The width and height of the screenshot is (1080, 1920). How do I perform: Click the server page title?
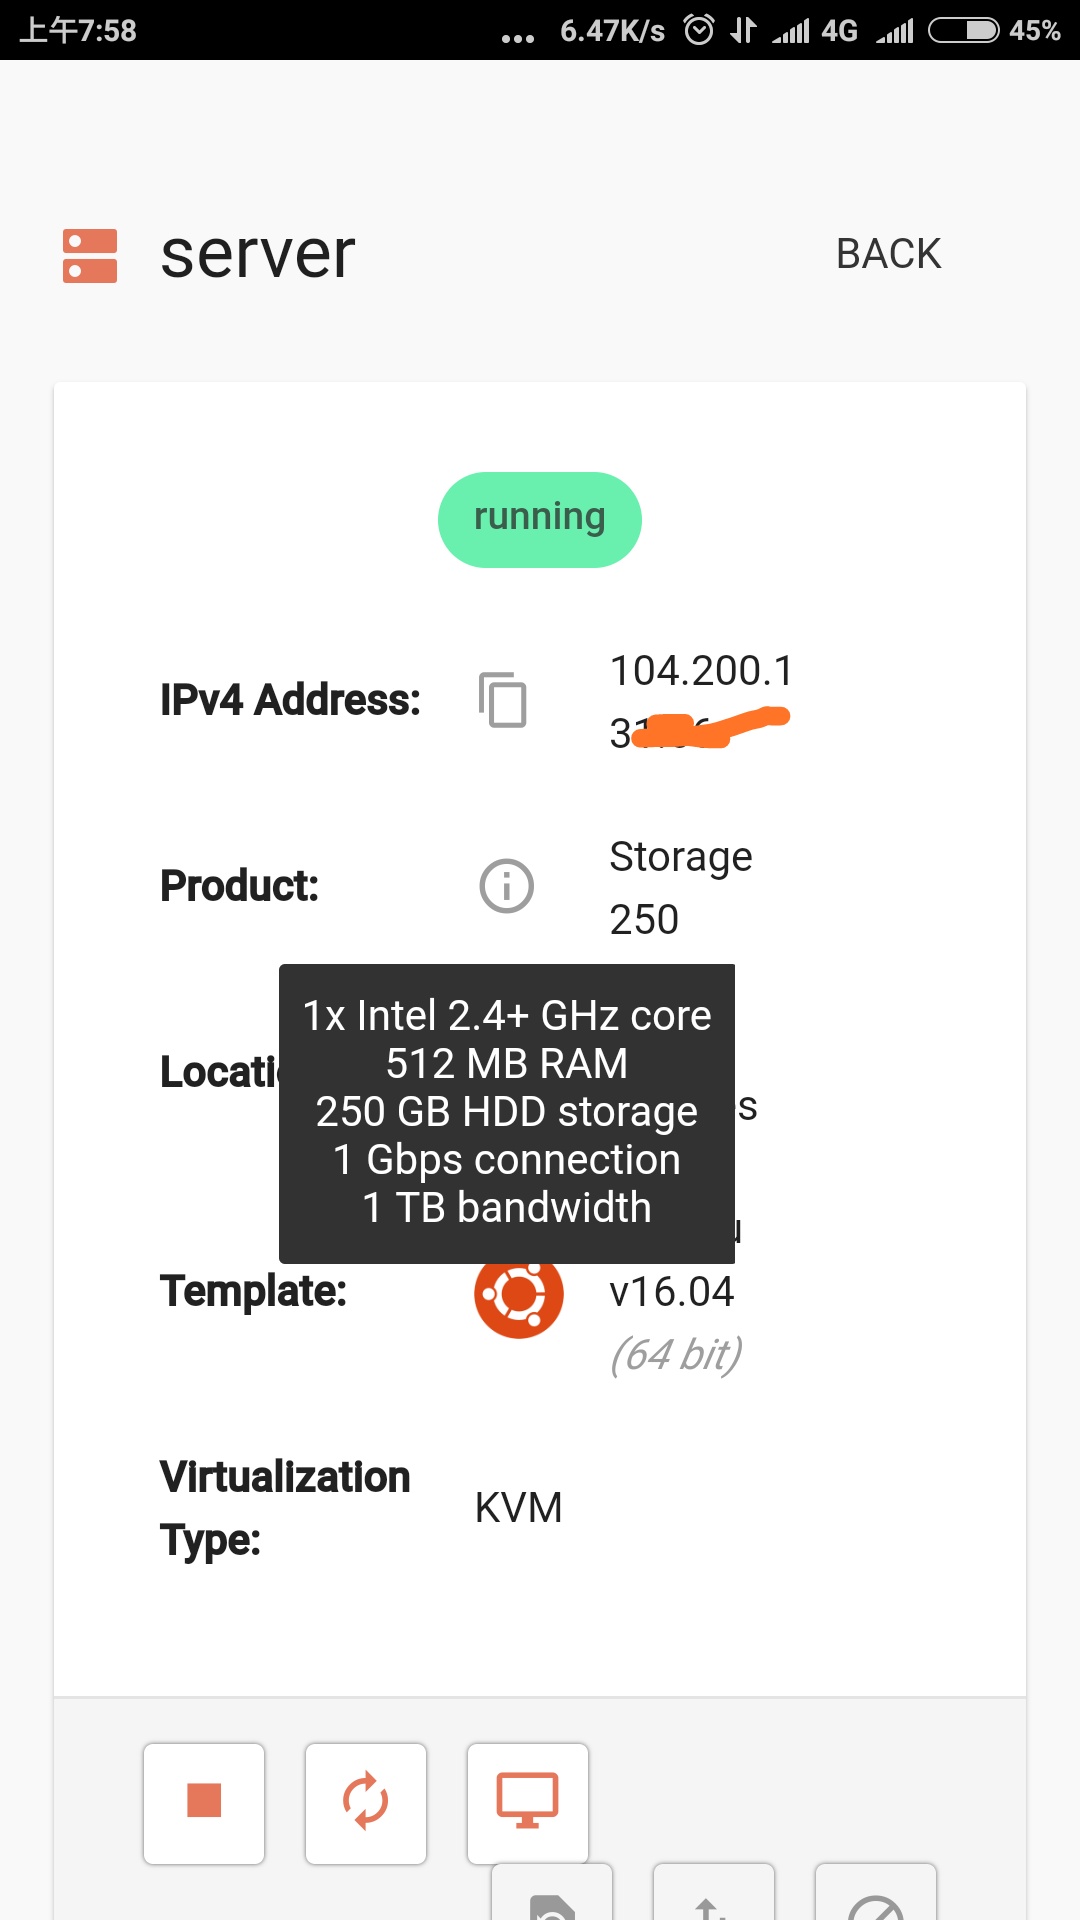(258, 254)
